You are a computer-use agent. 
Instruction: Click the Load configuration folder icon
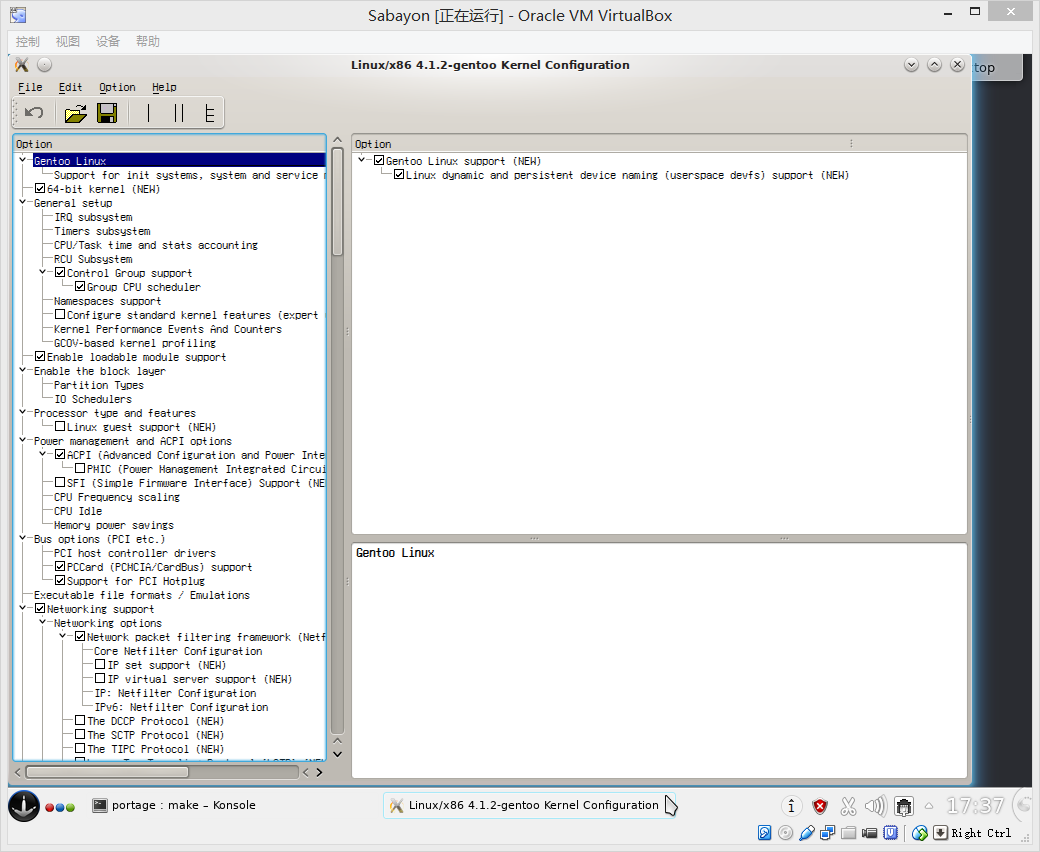pyautogui.click(x=75, y=113)
